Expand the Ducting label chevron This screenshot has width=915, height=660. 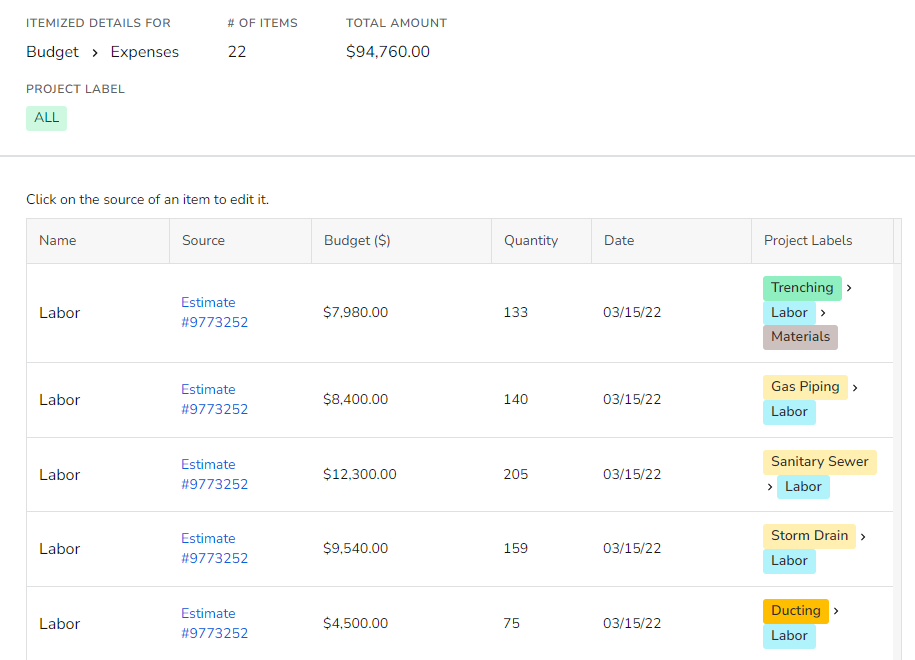(835, 610)
